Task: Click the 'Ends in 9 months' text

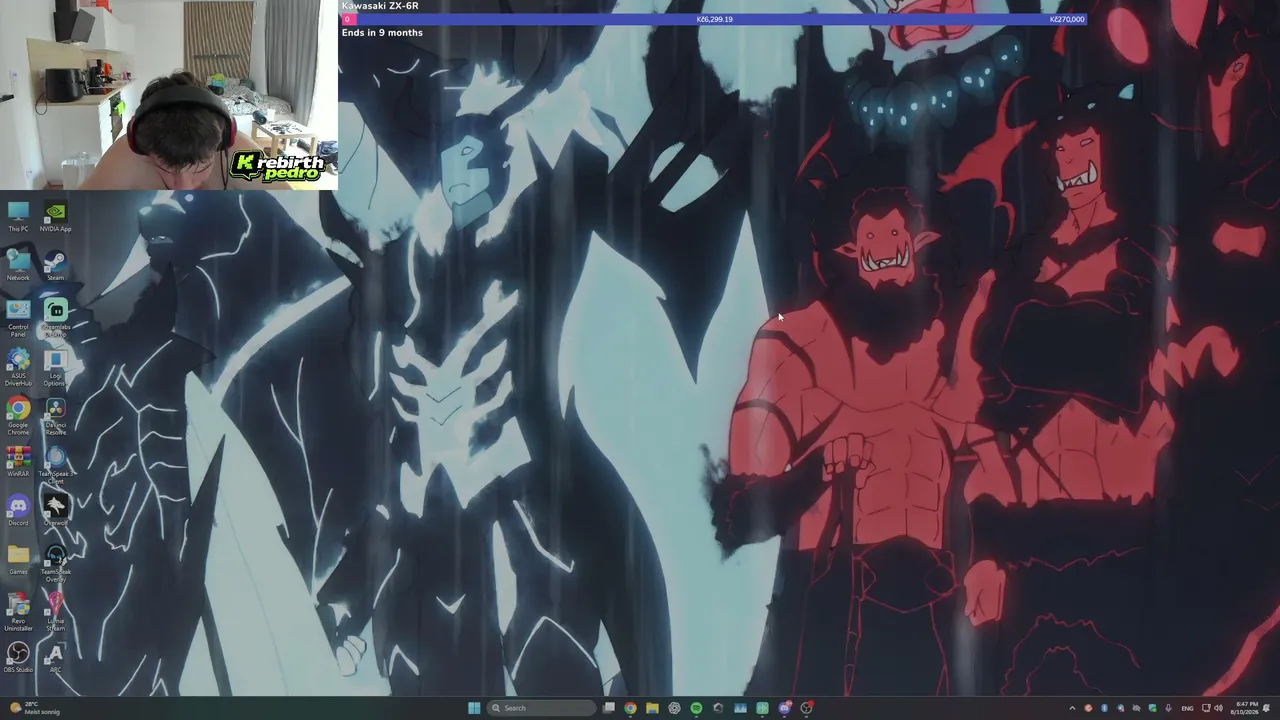Action: [x=382, y=33]
